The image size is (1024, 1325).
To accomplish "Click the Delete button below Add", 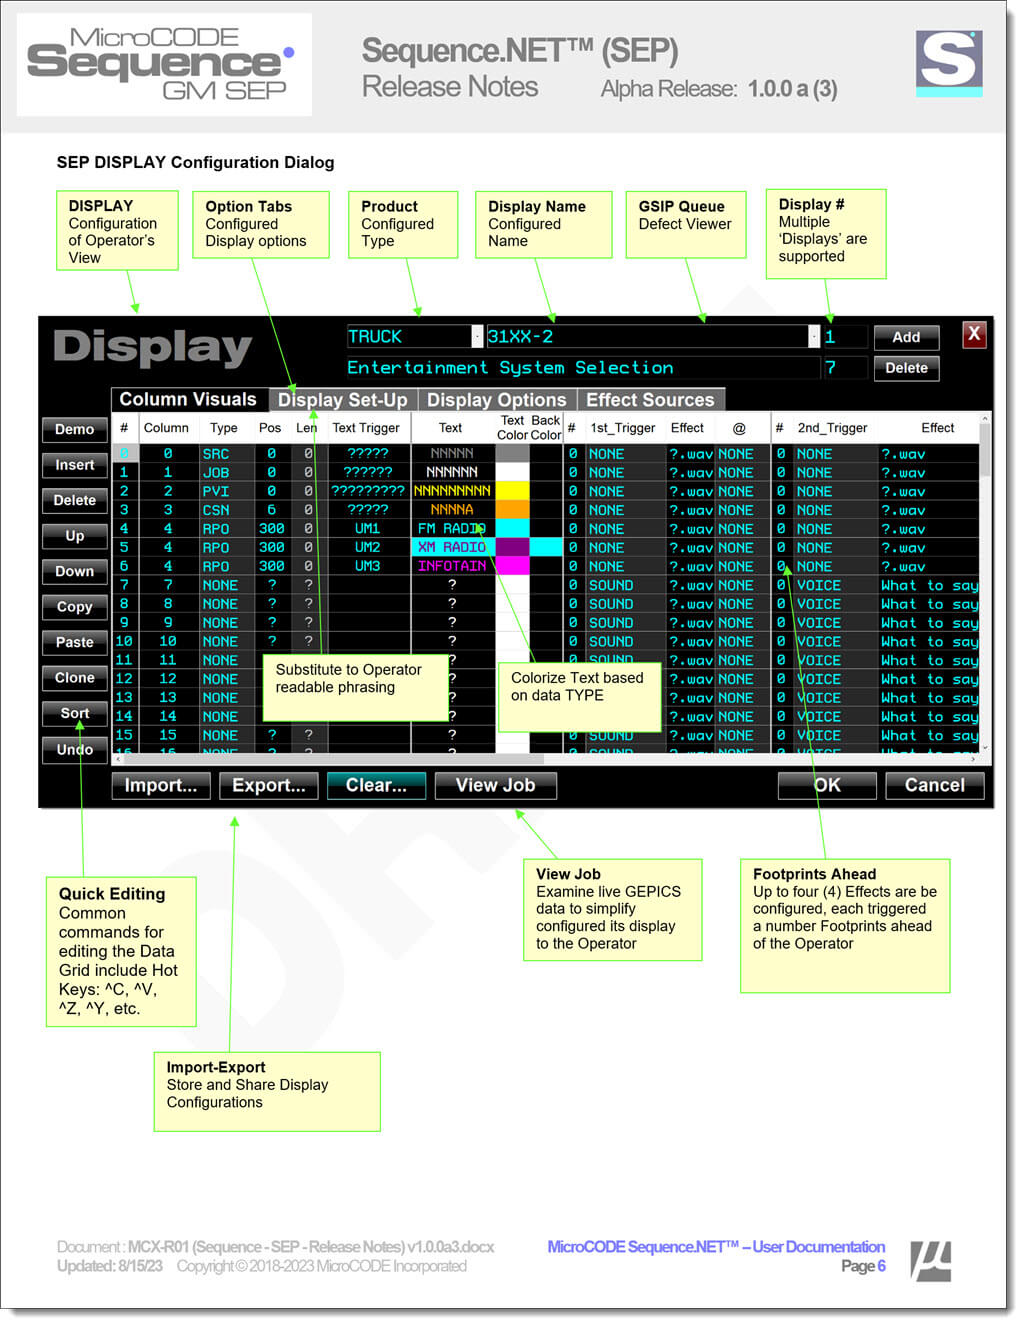I will click(x=906, y=368).
